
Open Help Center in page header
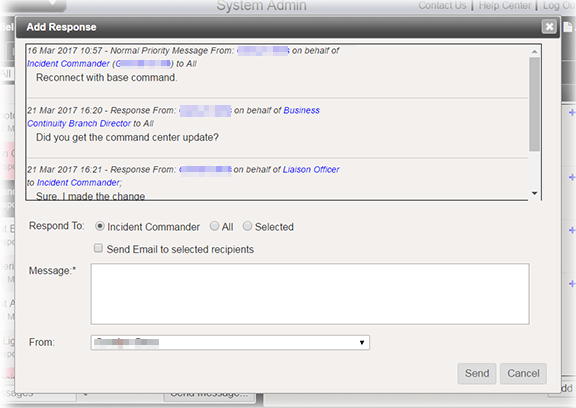[x=505, y=6]
